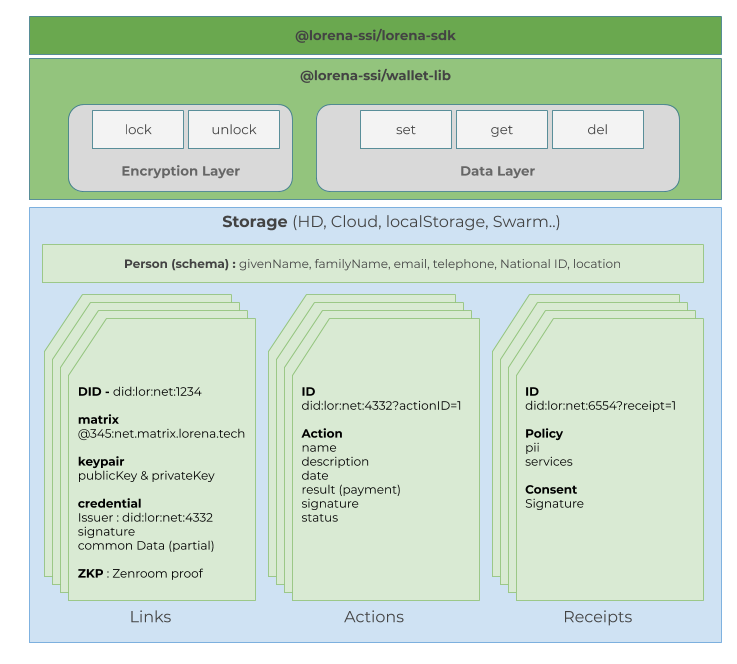Click the @lorena-ssi/lorena-sdk bar
This screenshot has width=737, height=664.
[375, 36]
